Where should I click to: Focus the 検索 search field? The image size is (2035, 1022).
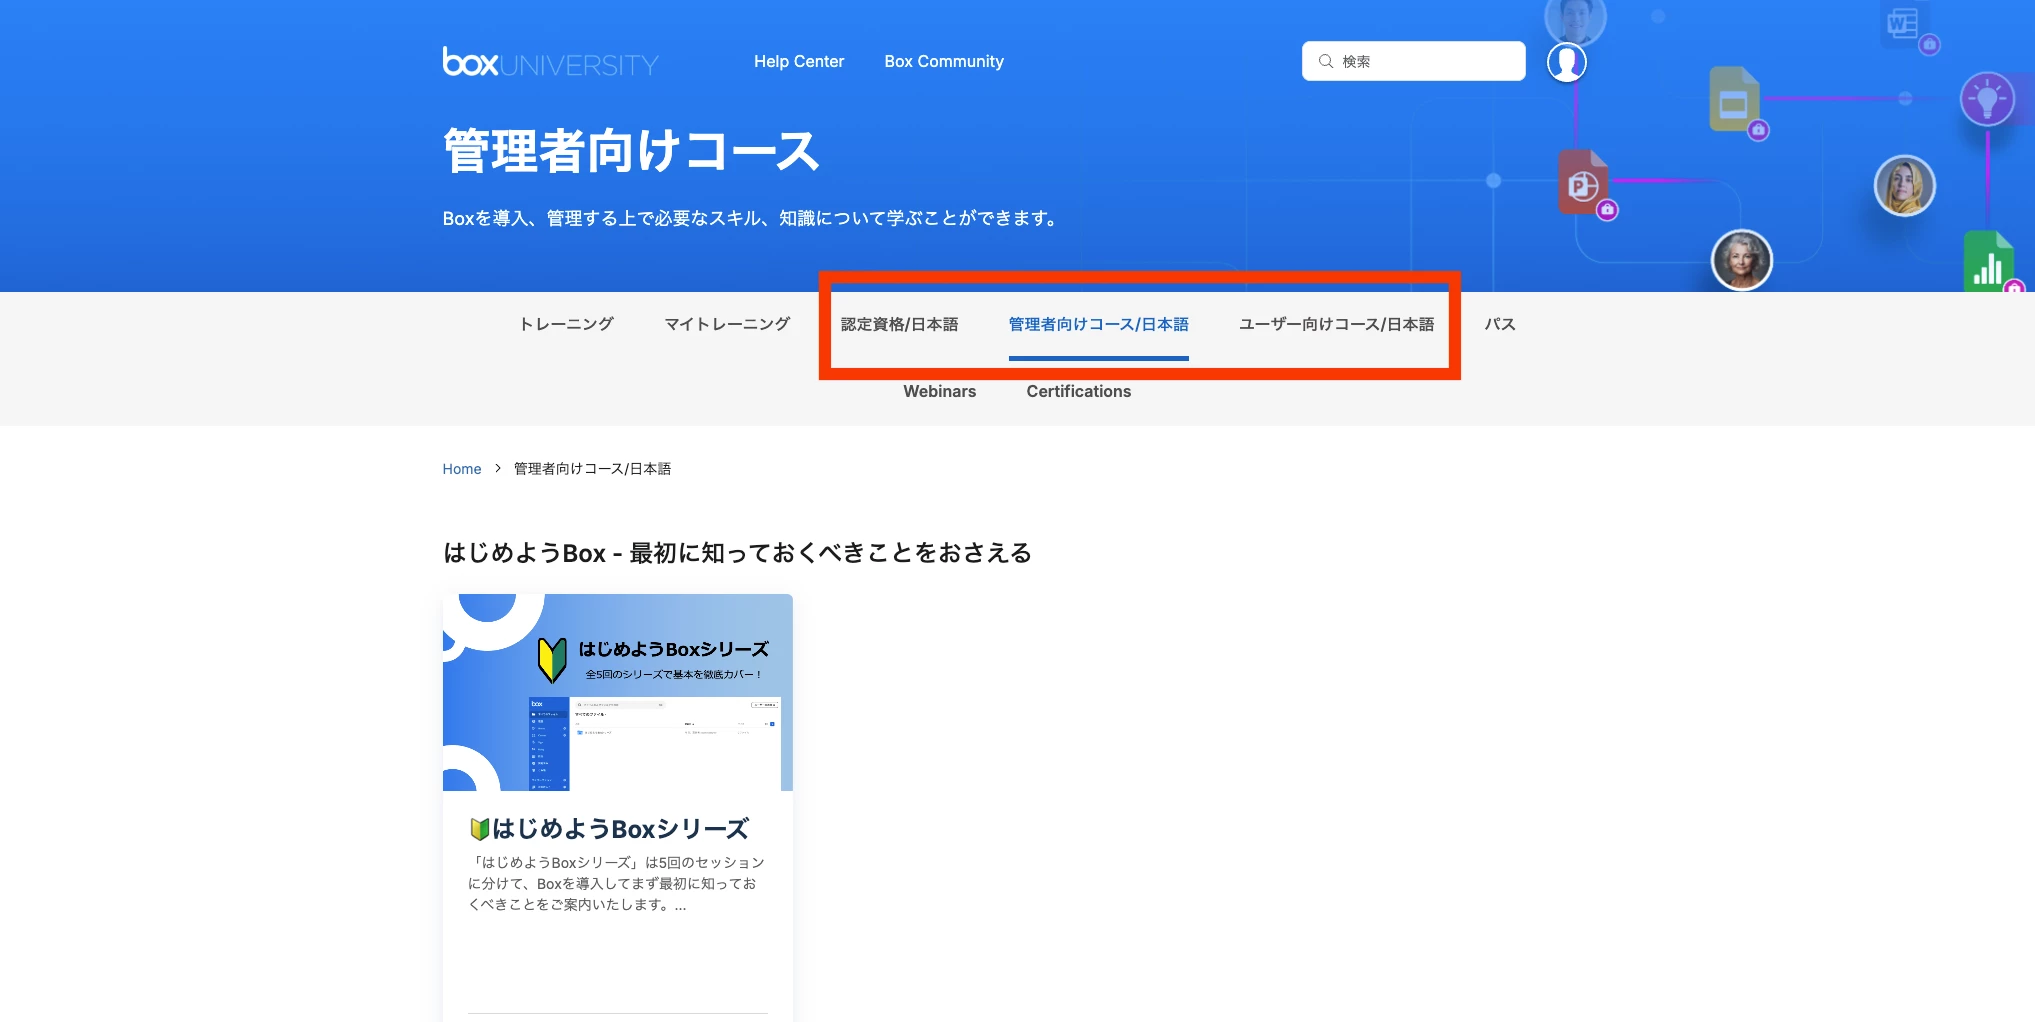point(1413,61)
